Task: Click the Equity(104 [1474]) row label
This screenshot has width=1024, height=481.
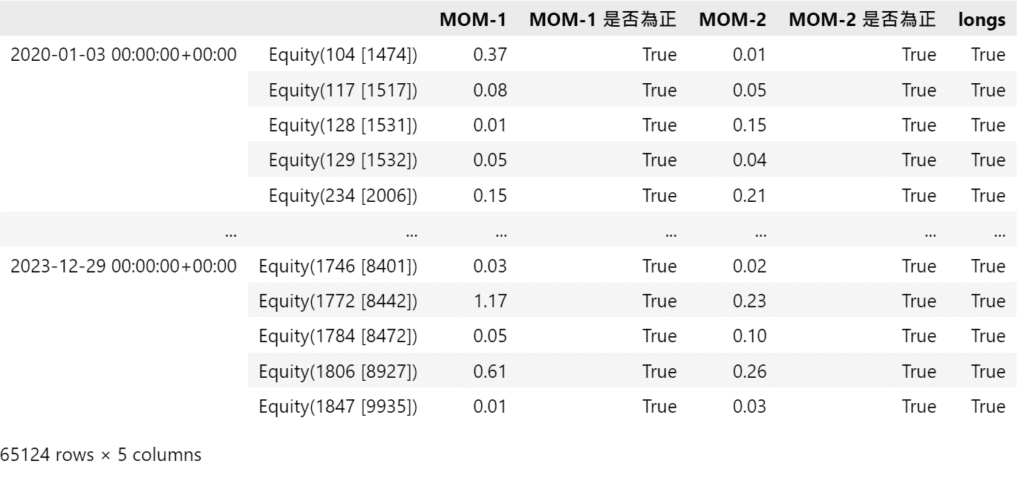Action: coord(343,55)
